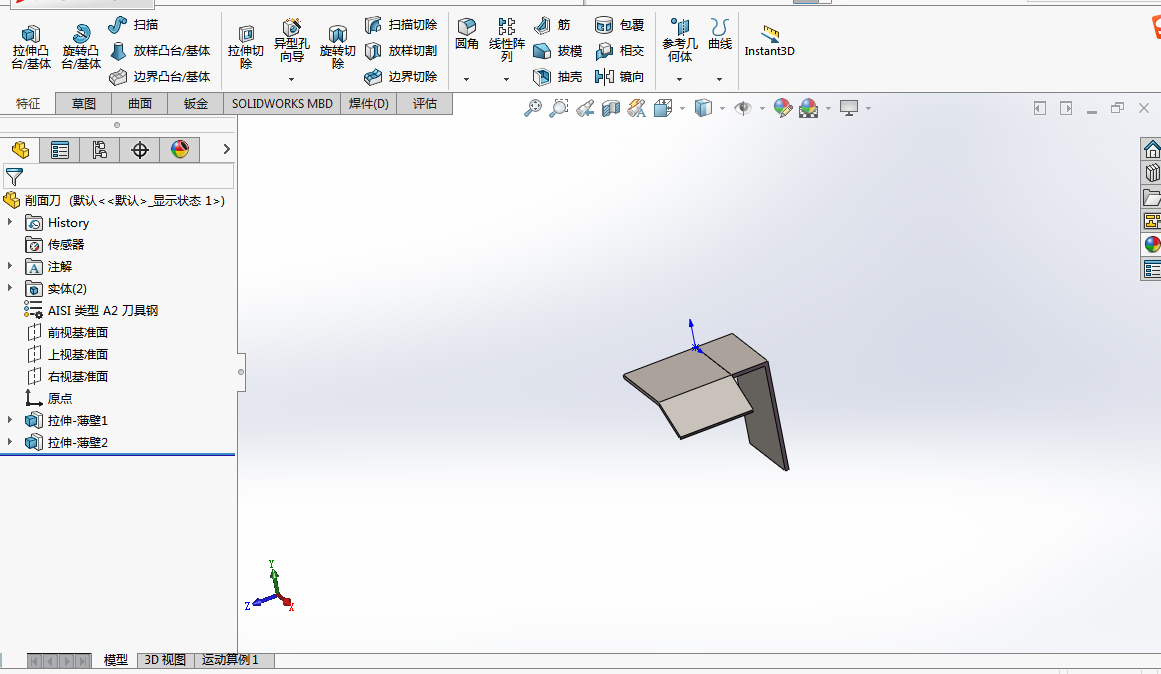Select Linear Pattern (线性阵列)
This screenshot has width=1161, height=674.
pos(506,40)
